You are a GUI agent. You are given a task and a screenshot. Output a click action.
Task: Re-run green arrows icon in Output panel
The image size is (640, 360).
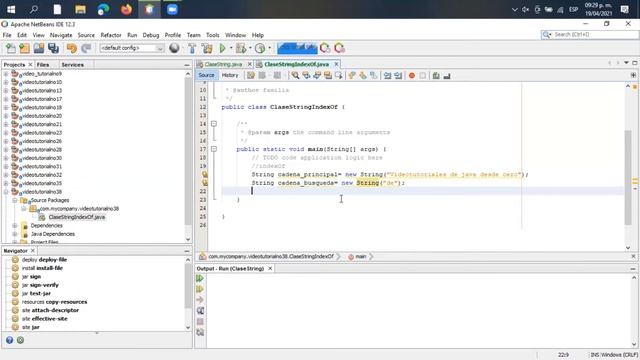click(200, 278)
